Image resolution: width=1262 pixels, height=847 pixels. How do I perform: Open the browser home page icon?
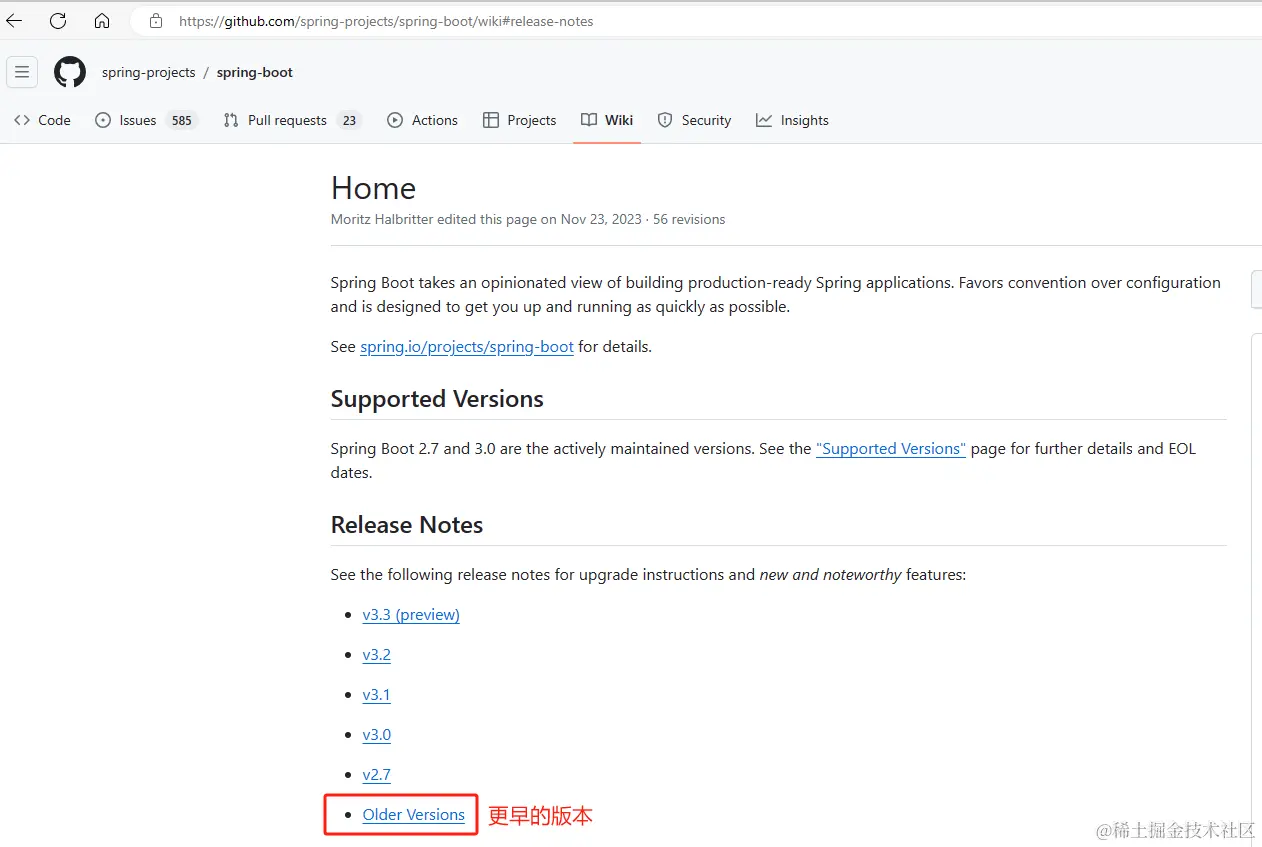(102, 20)
